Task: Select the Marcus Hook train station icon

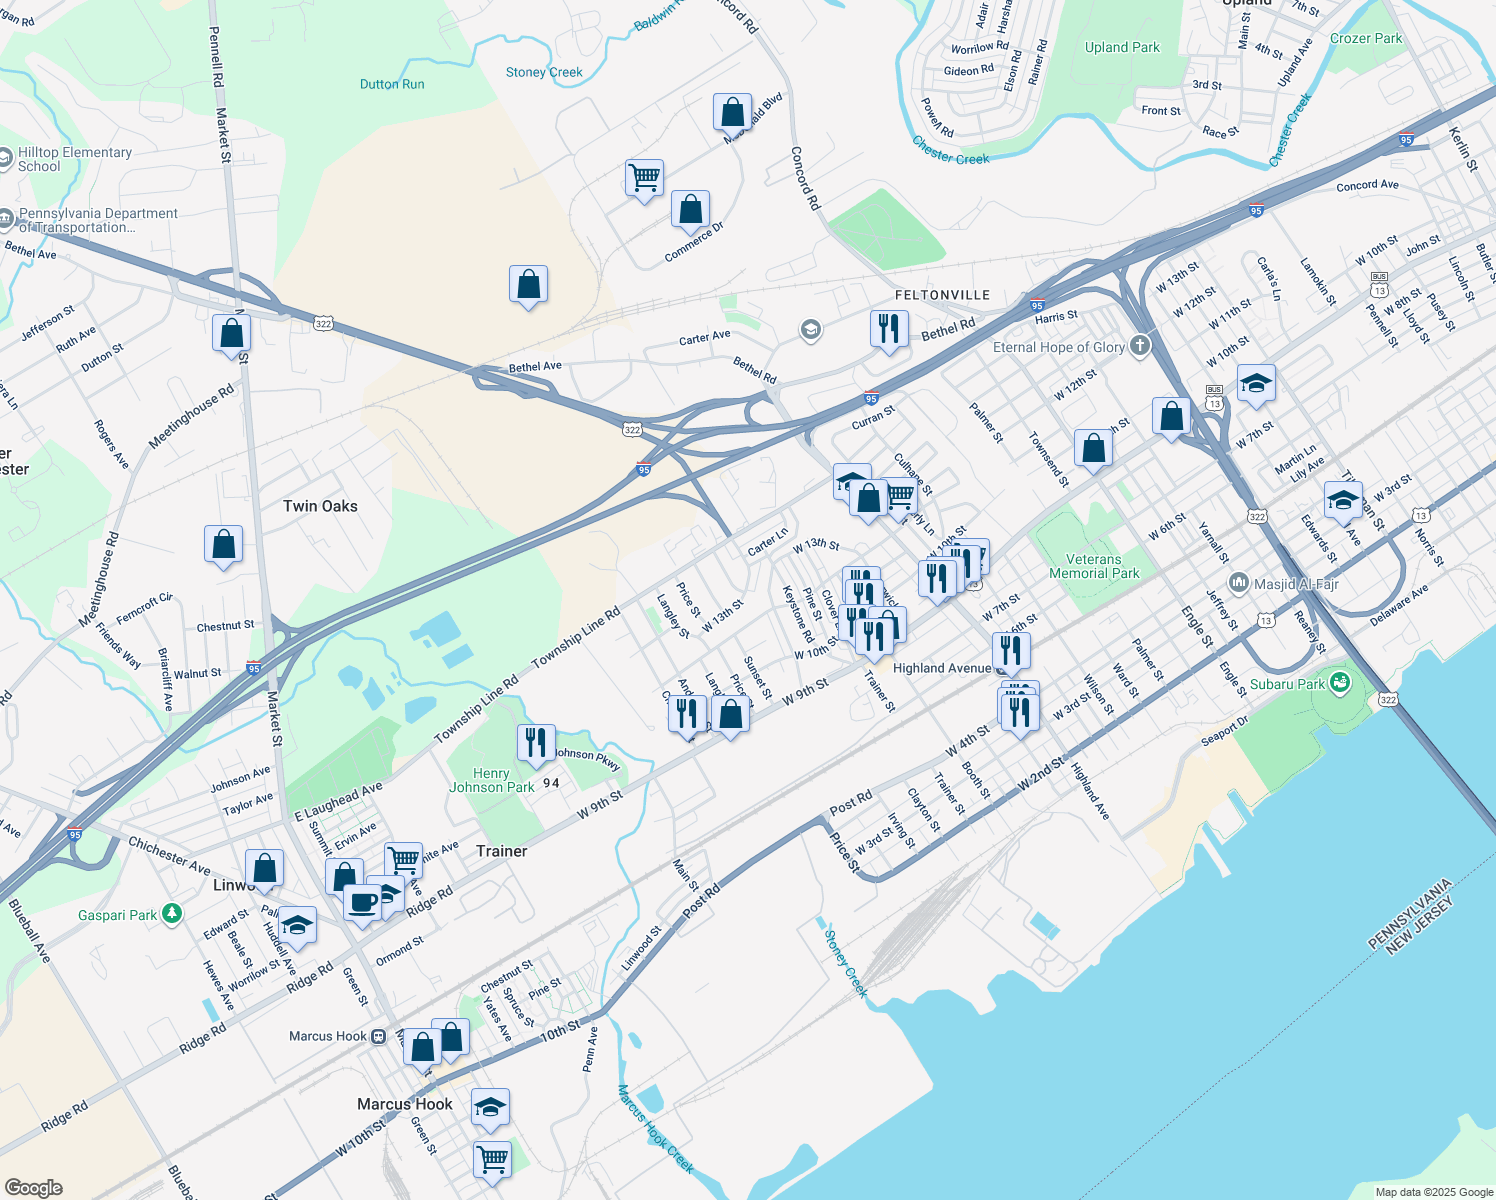Action: tap(378, 1036)
